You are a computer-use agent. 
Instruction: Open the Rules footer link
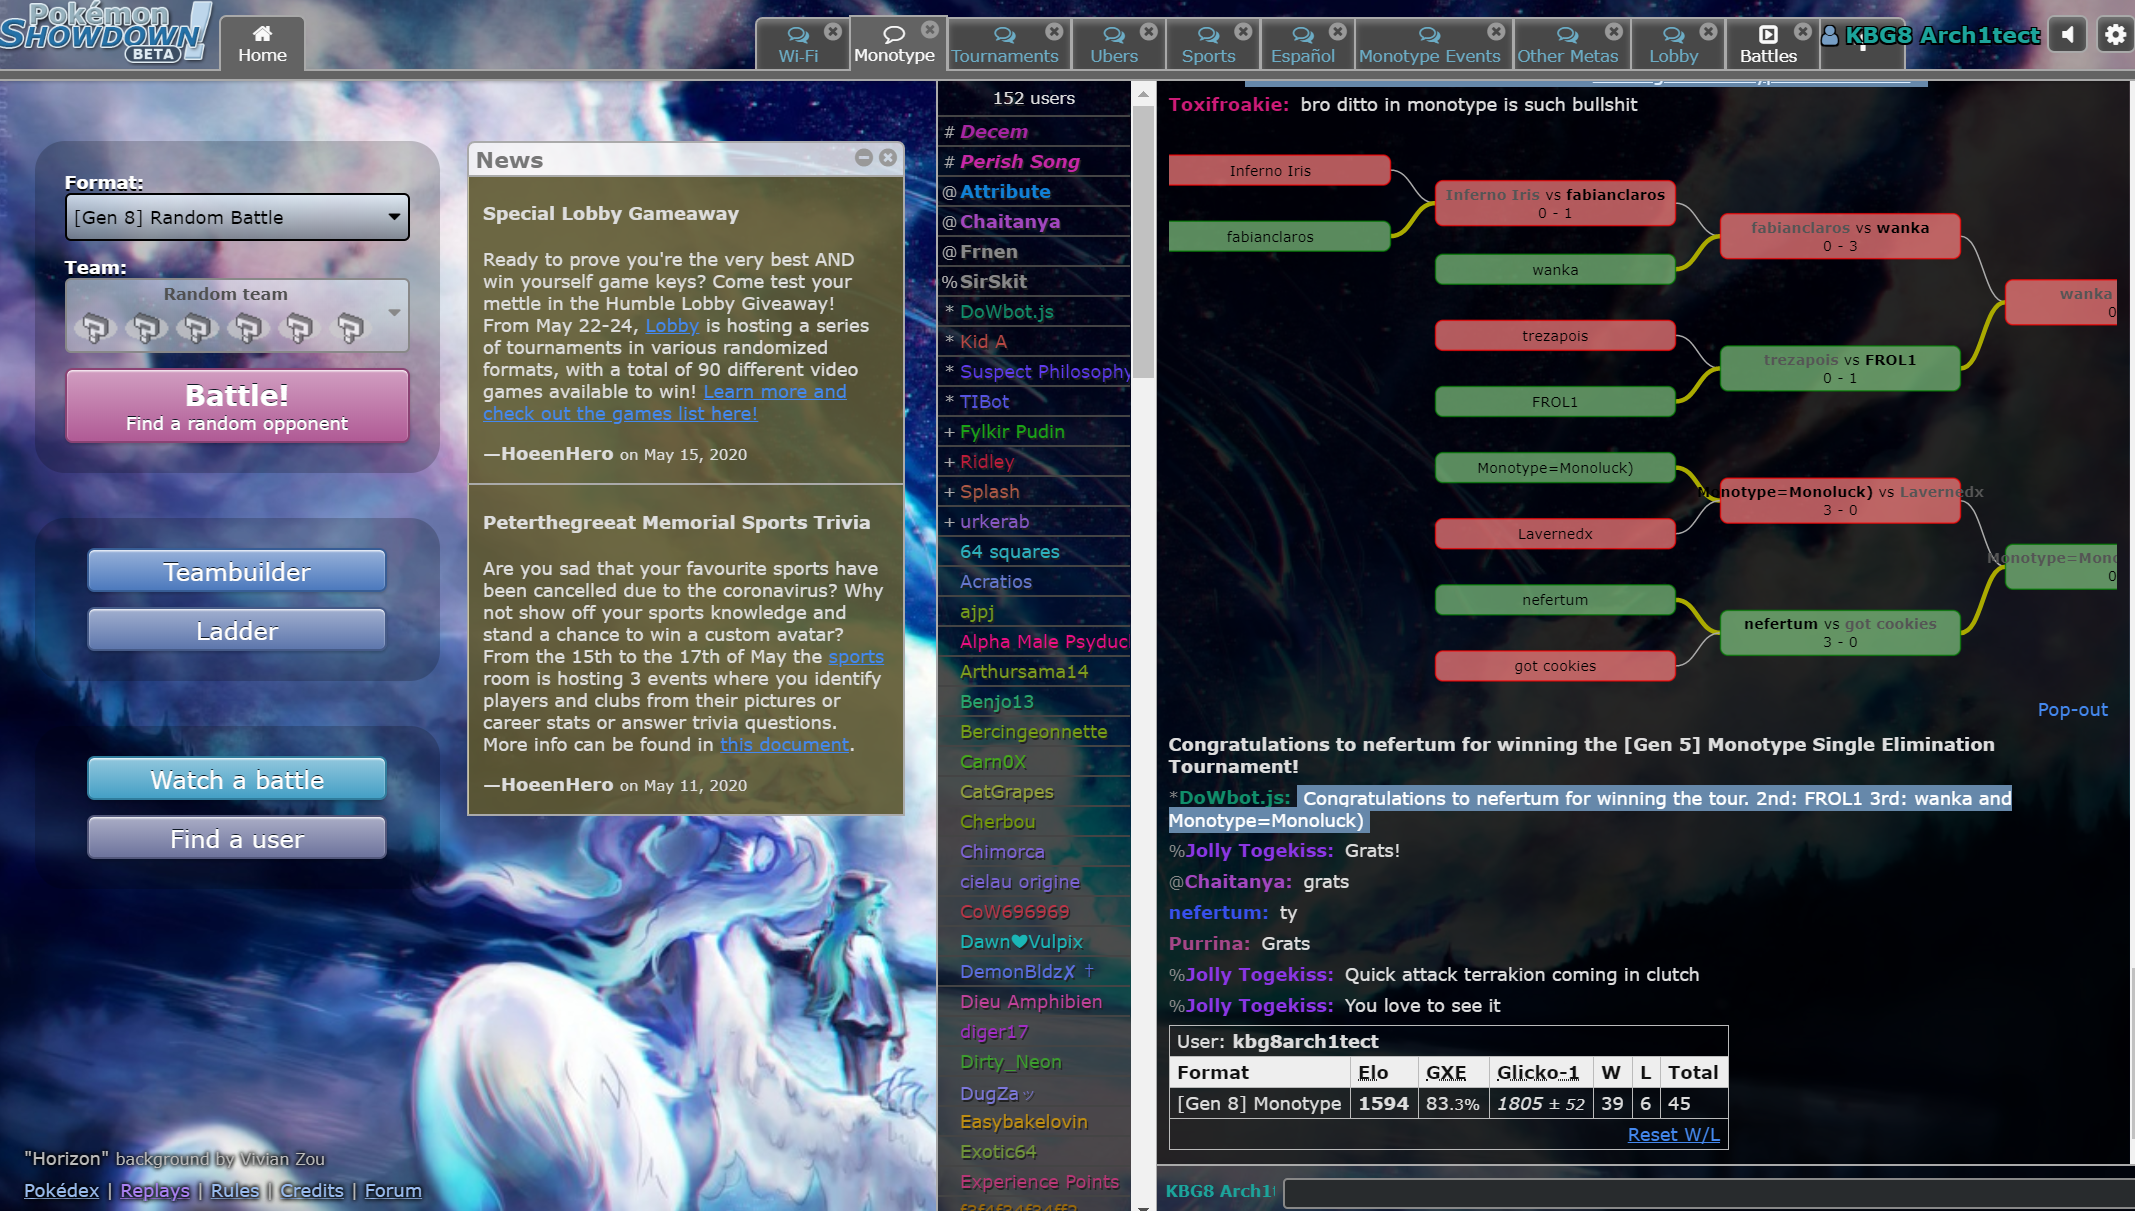tap(235, 1190)
